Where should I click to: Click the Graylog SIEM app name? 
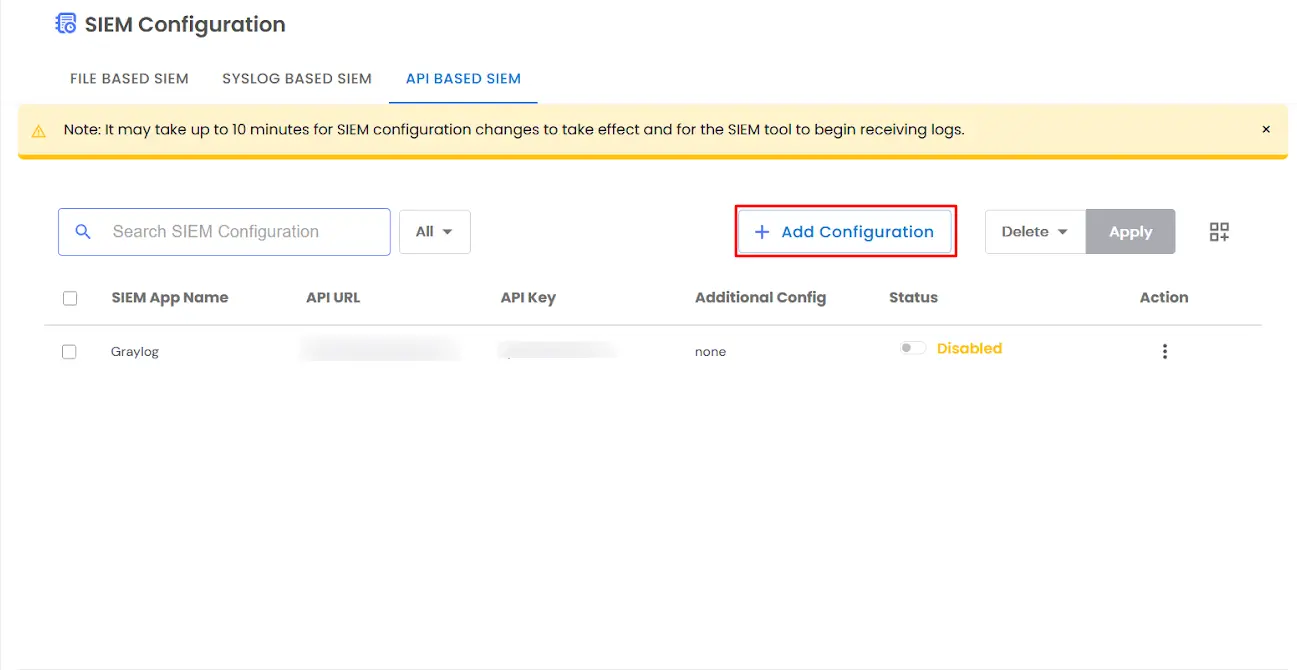tap(135, 351)
